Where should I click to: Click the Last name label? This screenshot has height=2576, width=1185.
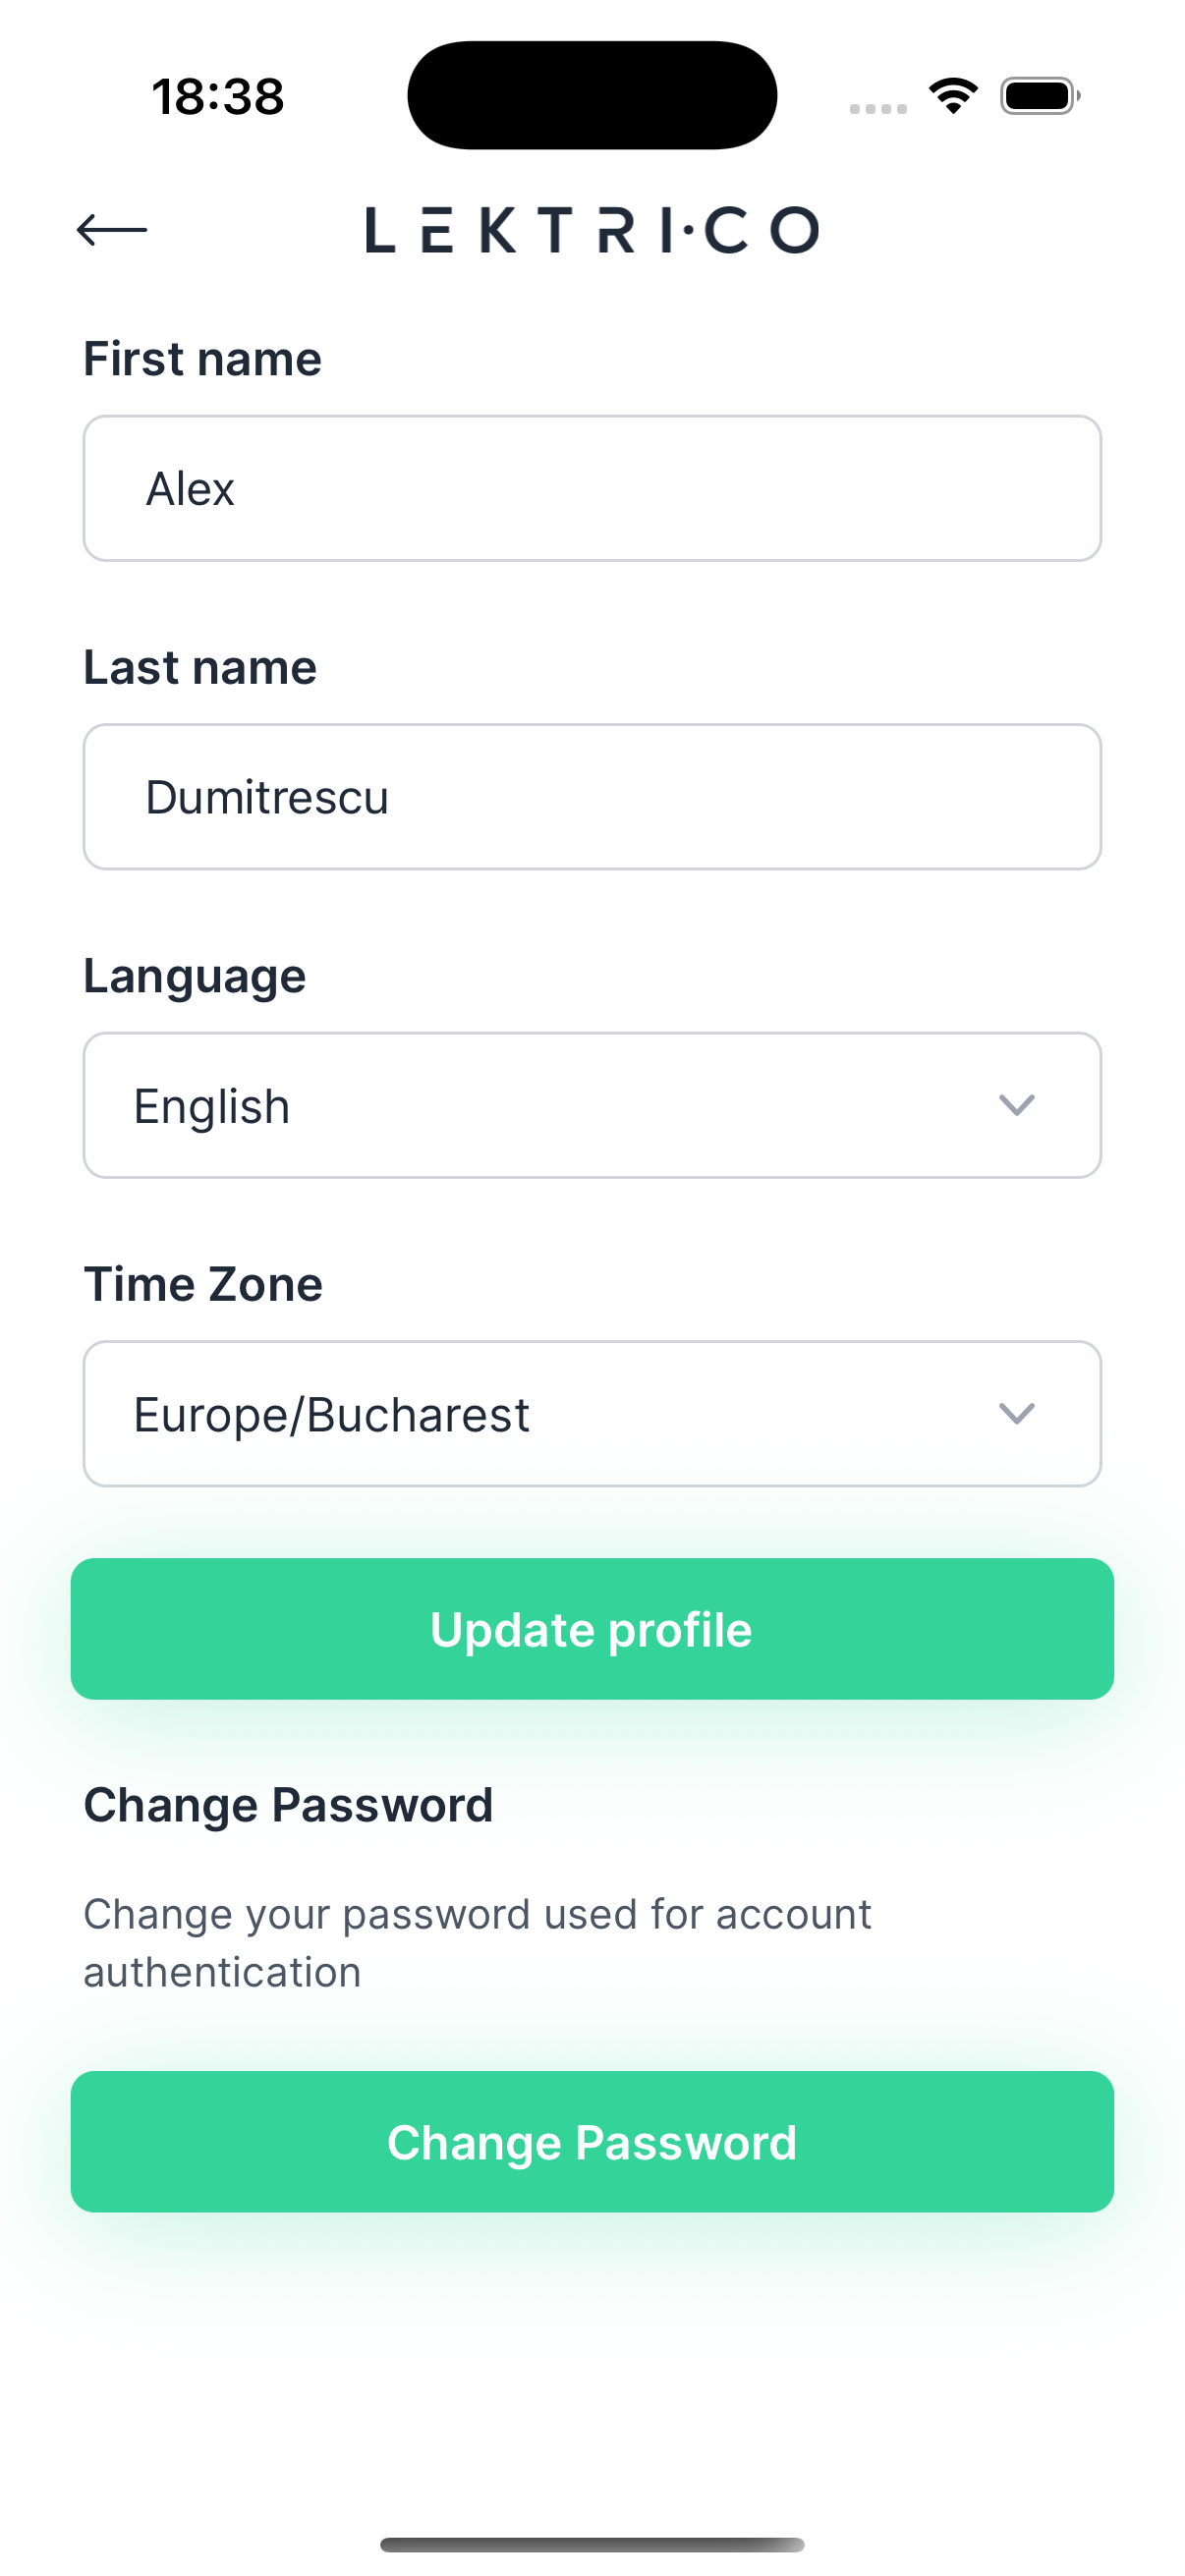point(200,667)
